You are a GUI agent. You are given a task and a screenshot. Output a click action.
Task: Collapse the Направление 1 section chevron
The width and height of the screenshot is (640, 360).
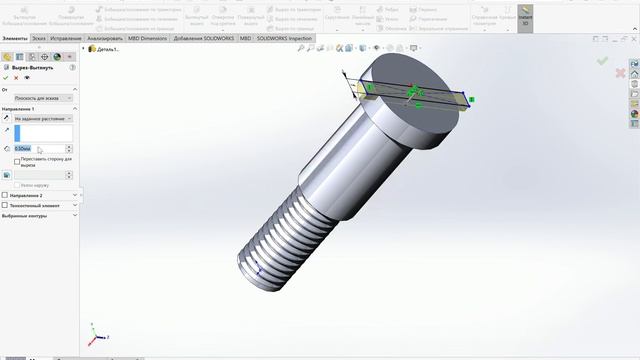pos(75,109)
